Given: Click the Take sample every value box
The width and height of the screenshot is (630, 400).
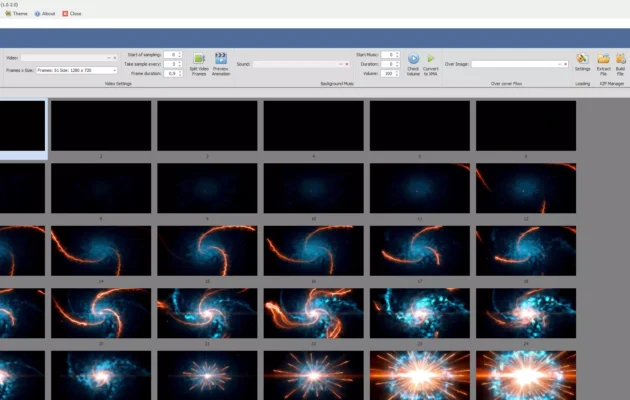Looking at the screenshot, I should [171, 64].
